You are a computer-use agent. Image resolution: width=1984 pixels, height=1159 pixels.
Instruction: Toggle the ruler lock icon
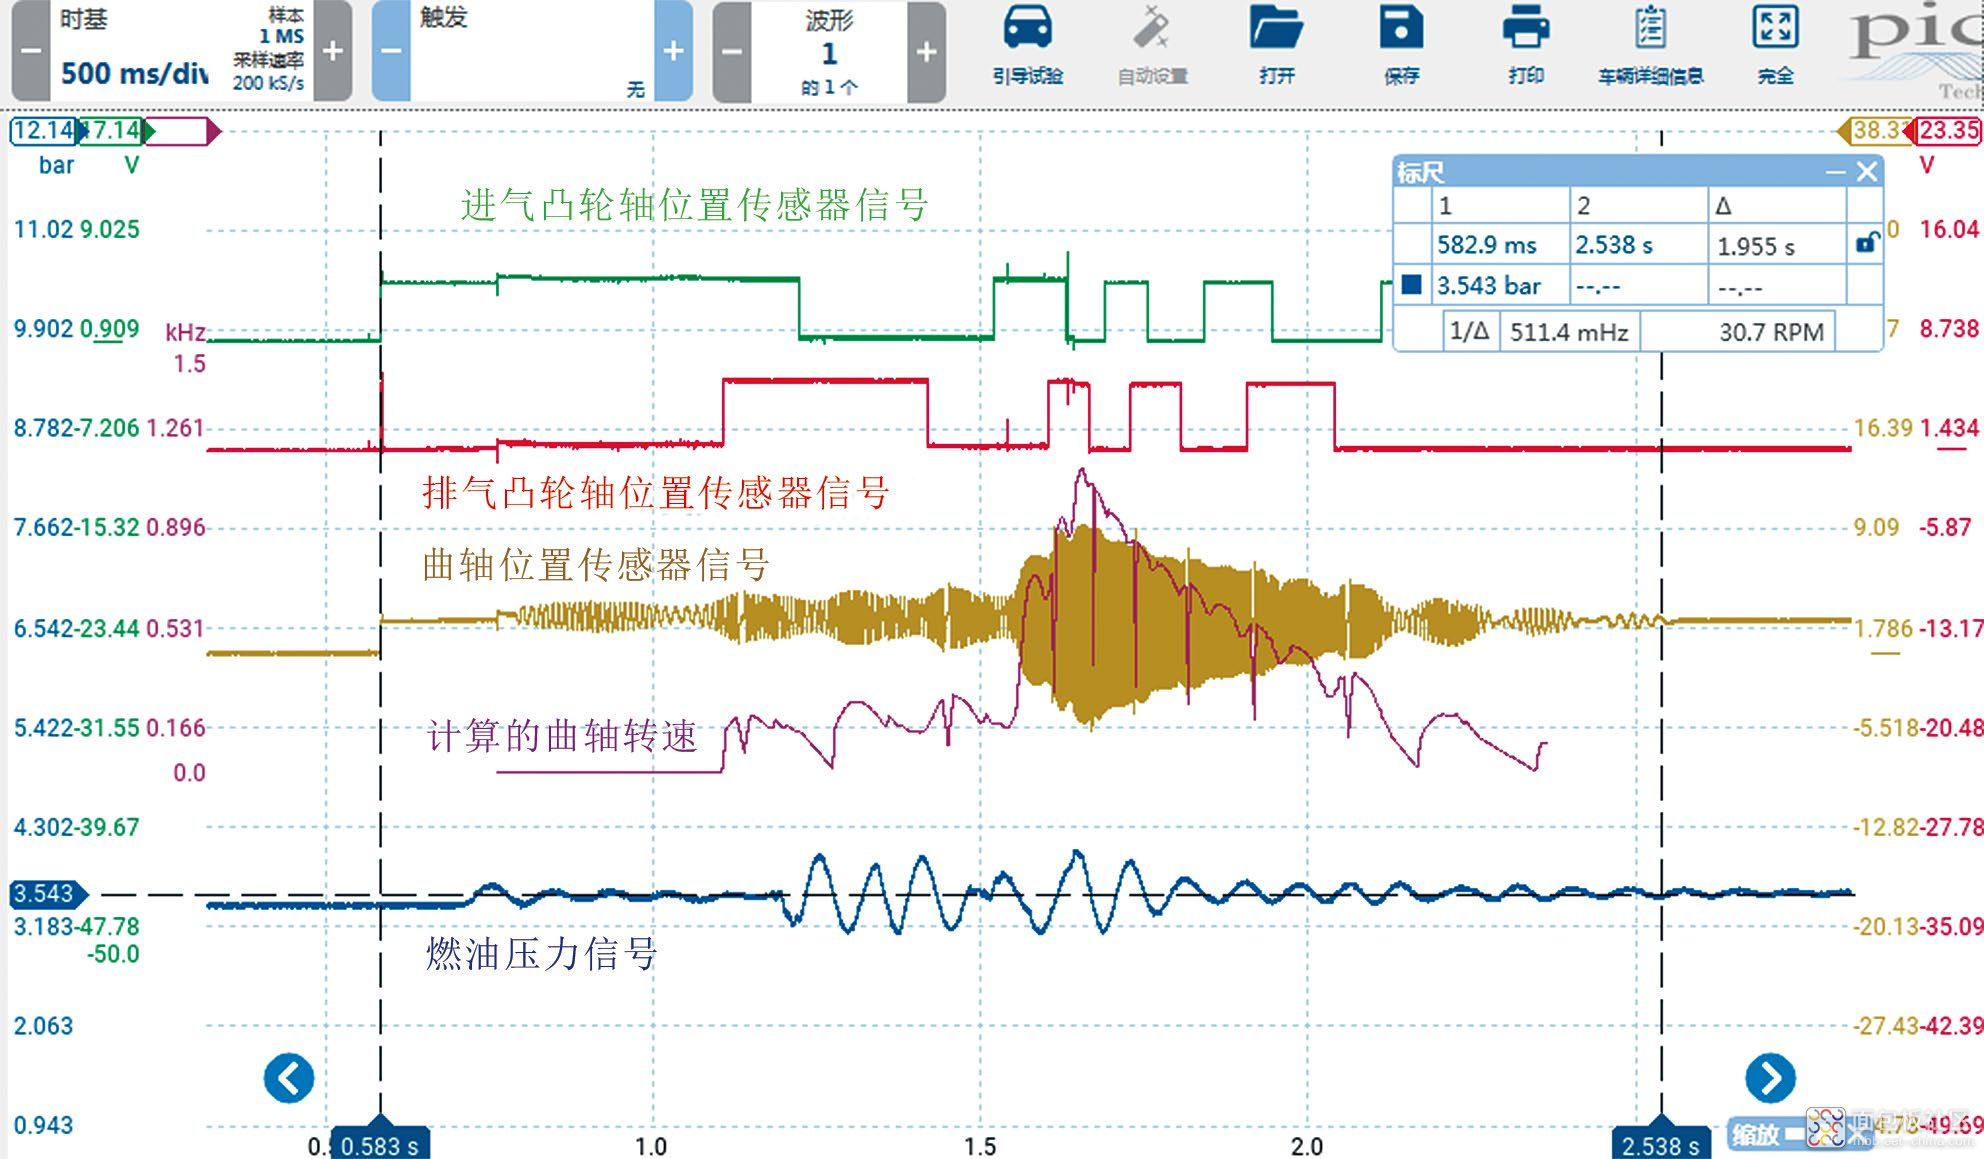pyautogui.click(x=1866, y=243)
